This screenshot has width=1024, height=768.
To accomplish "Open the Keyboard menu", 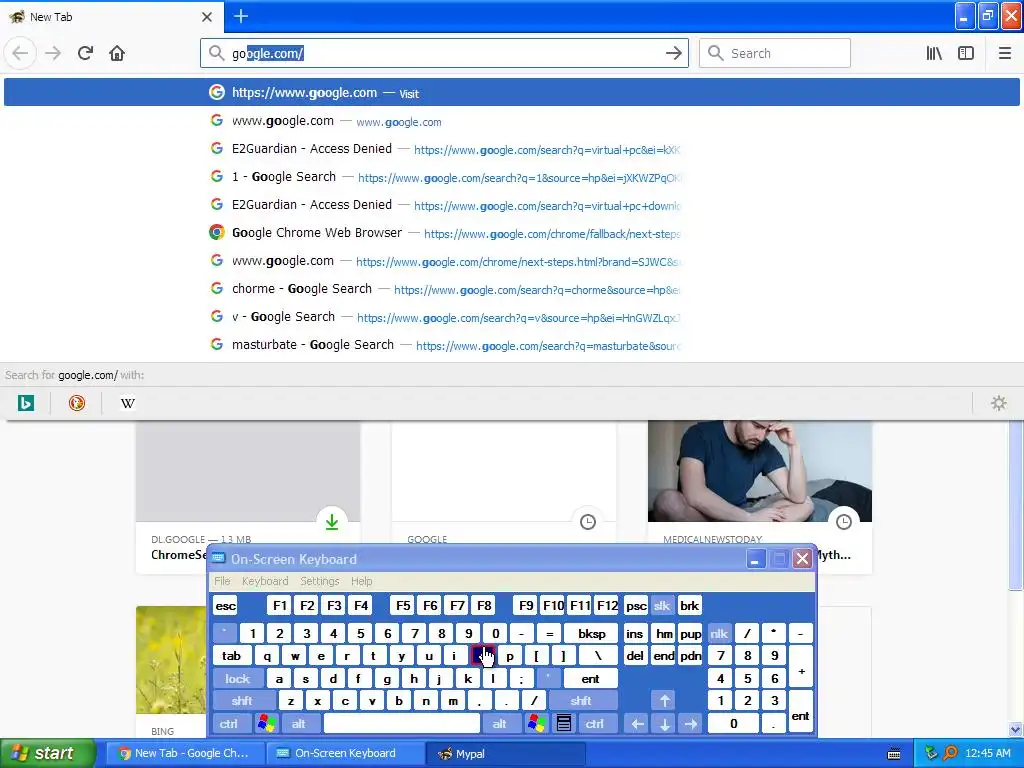I will (264, 581).
